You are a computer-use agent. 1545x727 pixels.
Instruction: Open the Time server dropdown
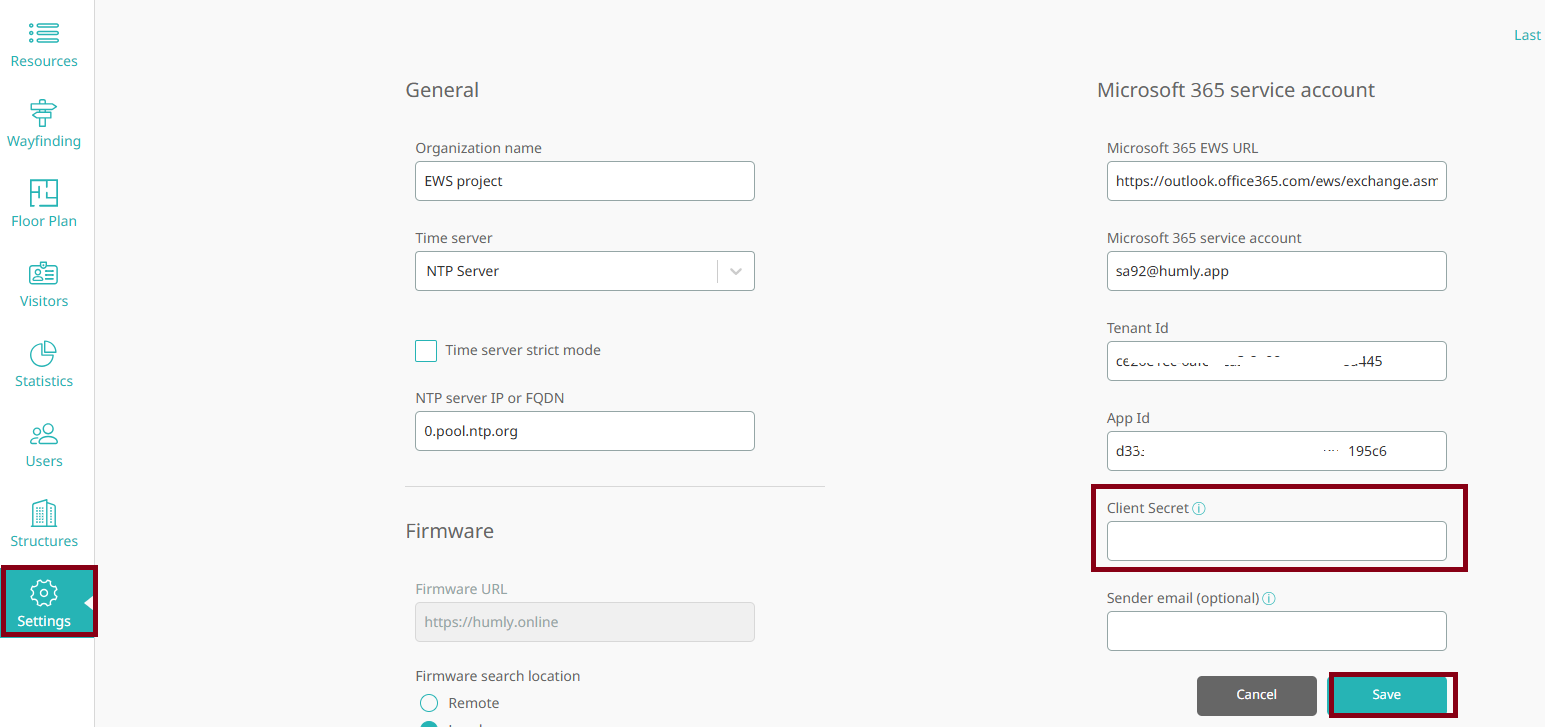click(737, 270)
